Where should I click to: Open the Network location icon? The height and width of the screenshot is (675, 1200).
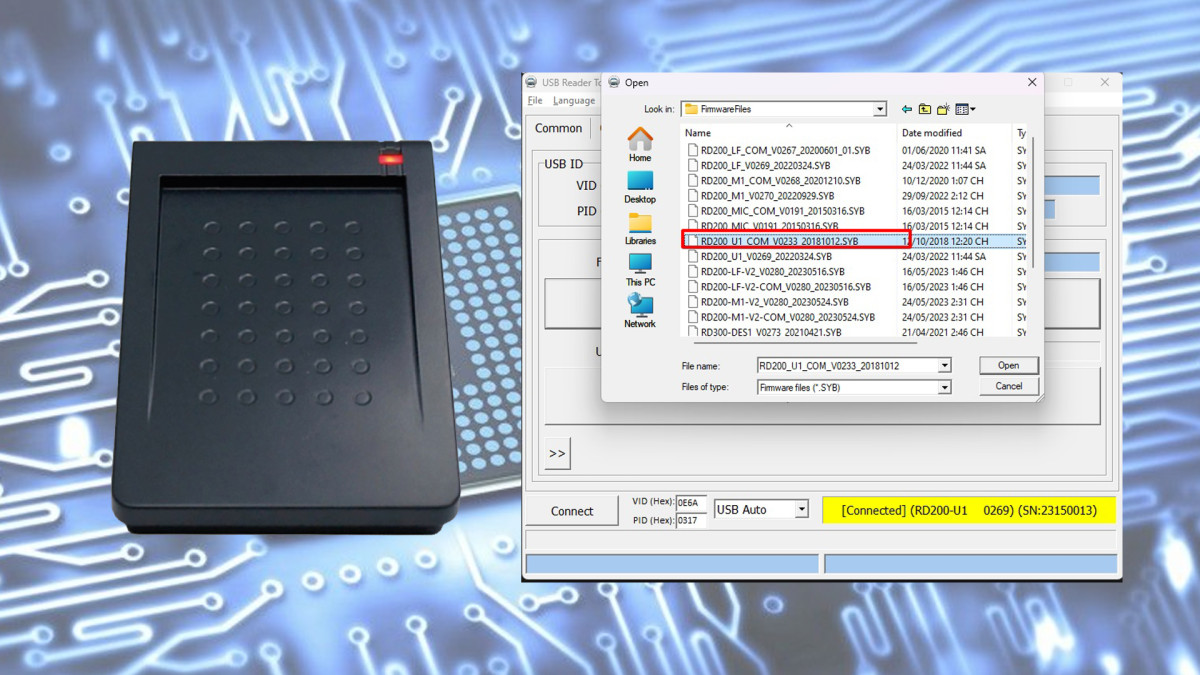pyautogui.click(x=640, y=309)
